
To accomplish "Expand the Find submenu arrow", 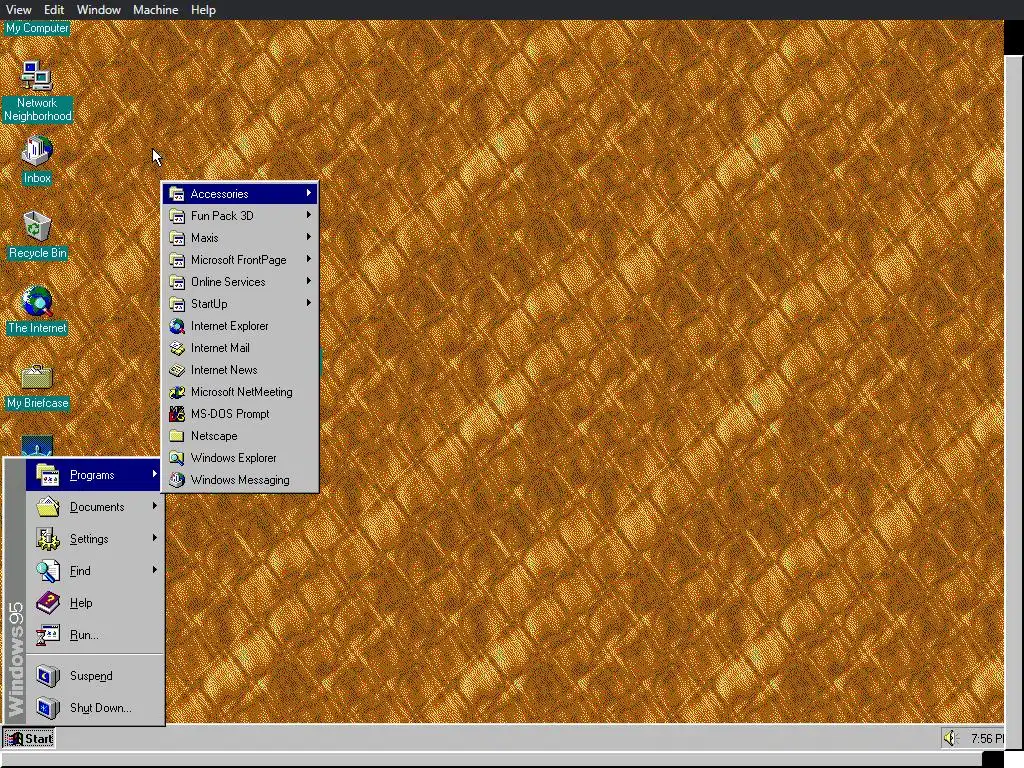I will [x=155, y=569].
